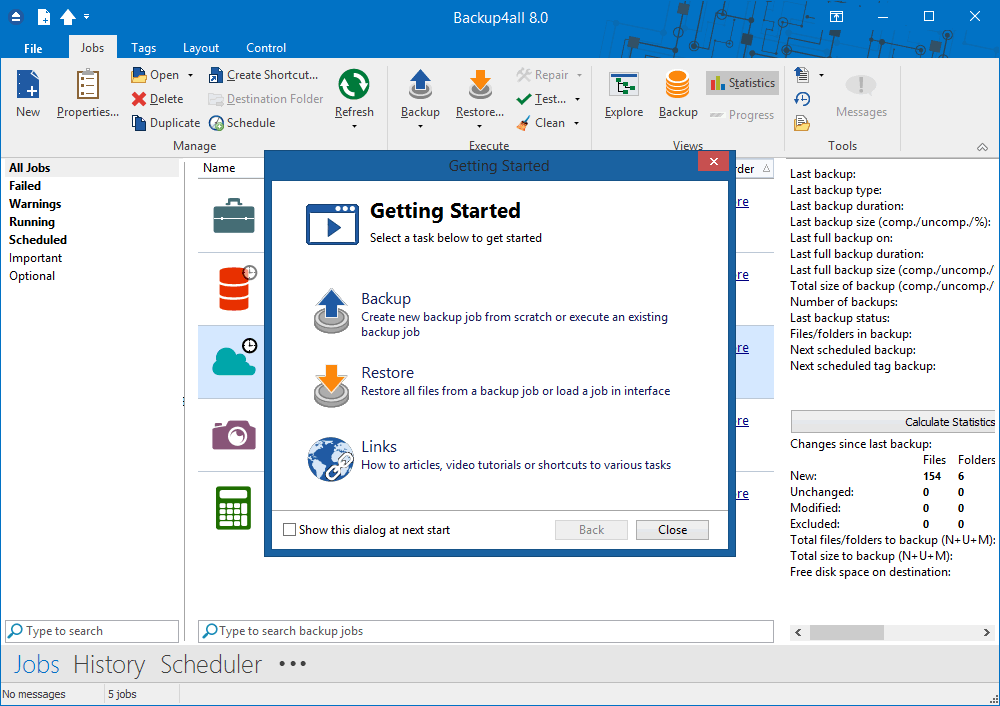Switch to Explore view
Viewport: 1000px width, 706px height.
tap(624, 94)
